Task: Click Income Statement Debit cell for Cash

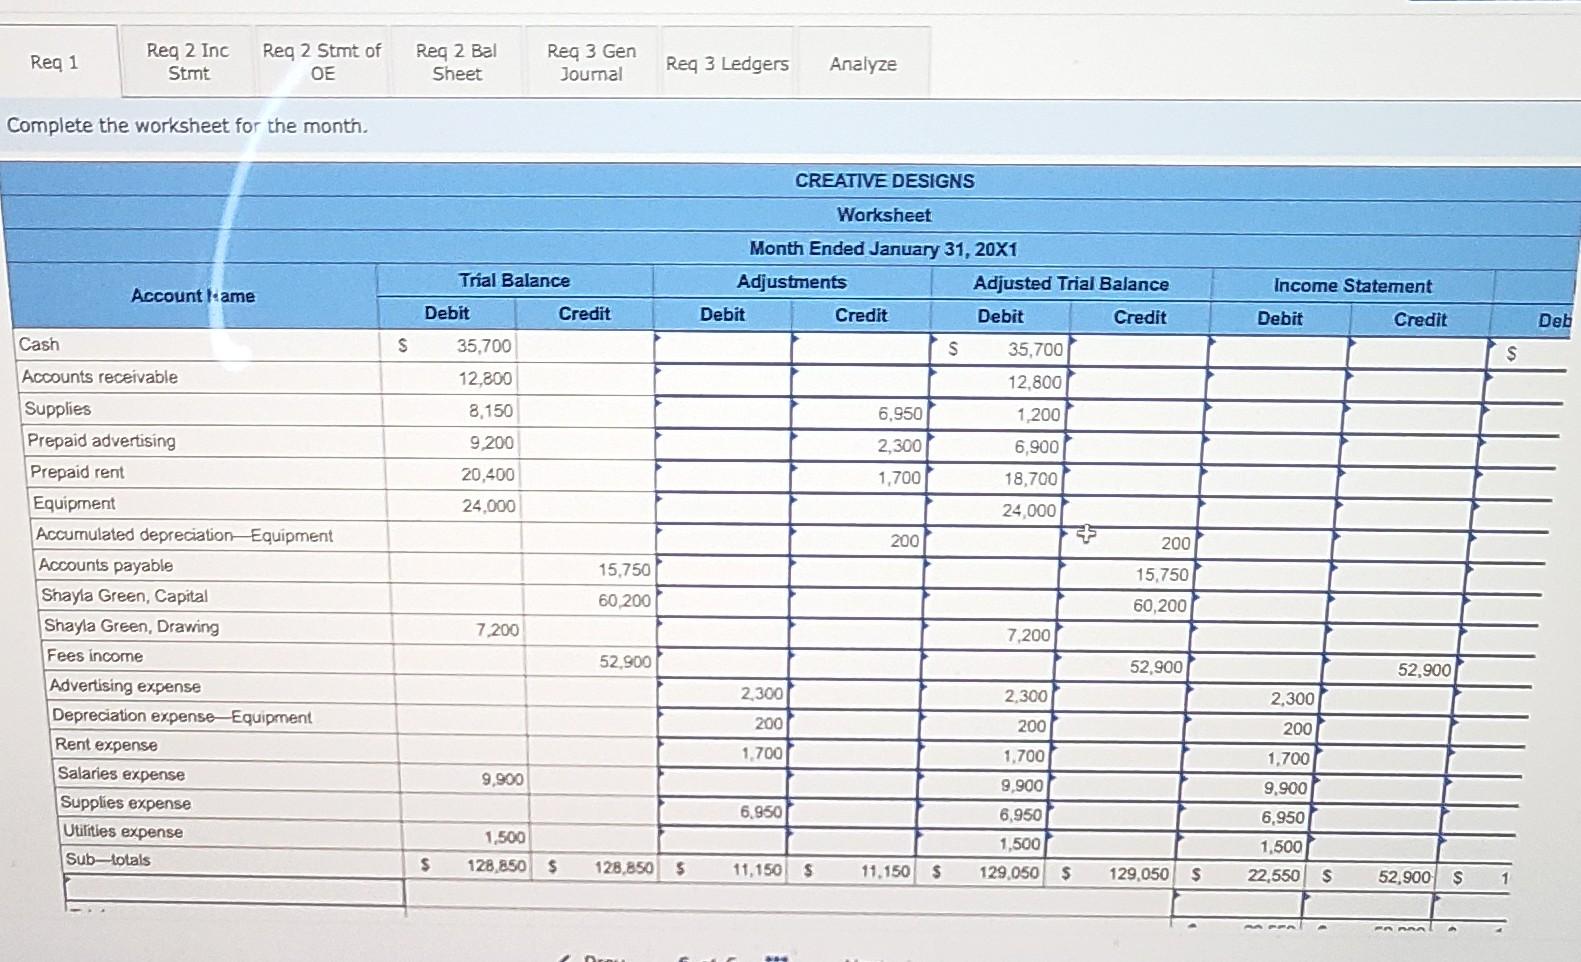Action: [1279, 352]
